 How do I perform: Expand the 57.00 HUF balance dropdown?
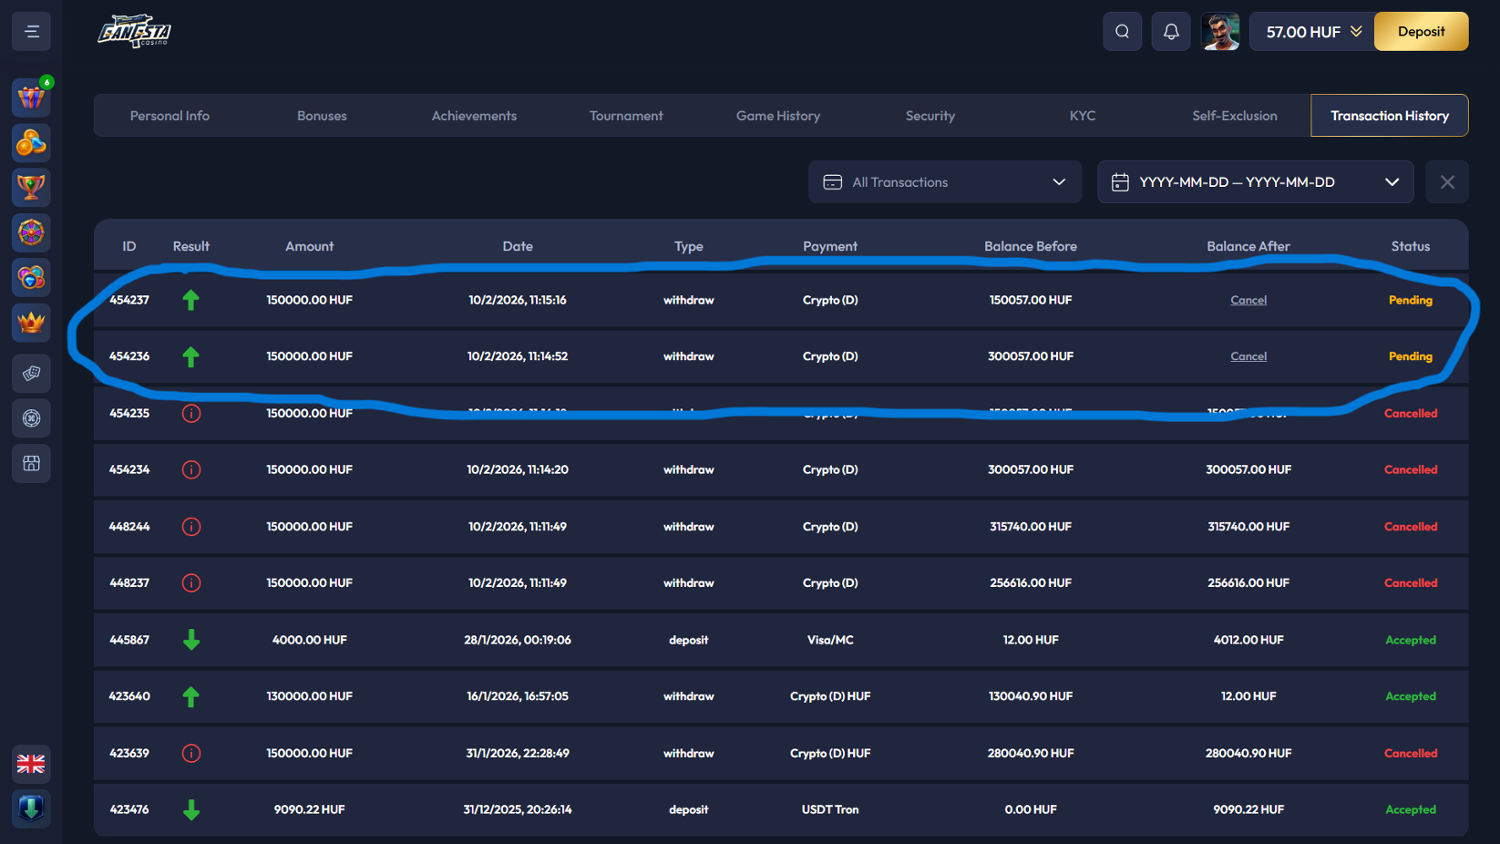[x=1313, y=32]
